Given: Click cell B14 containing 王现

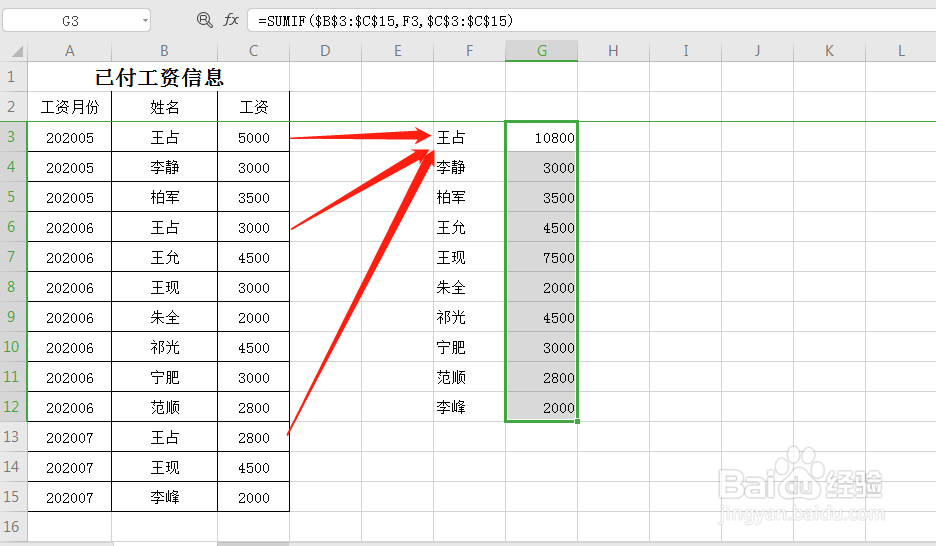Looking at the screenshot, I should coord(165,467).
